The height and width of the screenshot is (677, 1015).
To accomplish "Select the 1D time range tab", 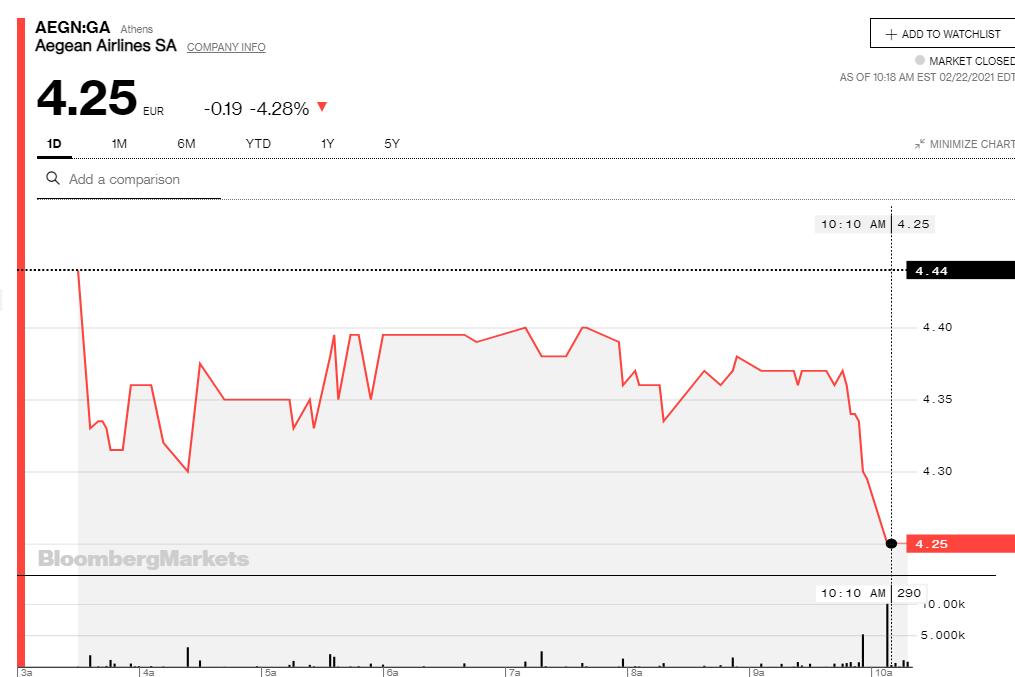I will pyautogui.click(x=54, y=144).
